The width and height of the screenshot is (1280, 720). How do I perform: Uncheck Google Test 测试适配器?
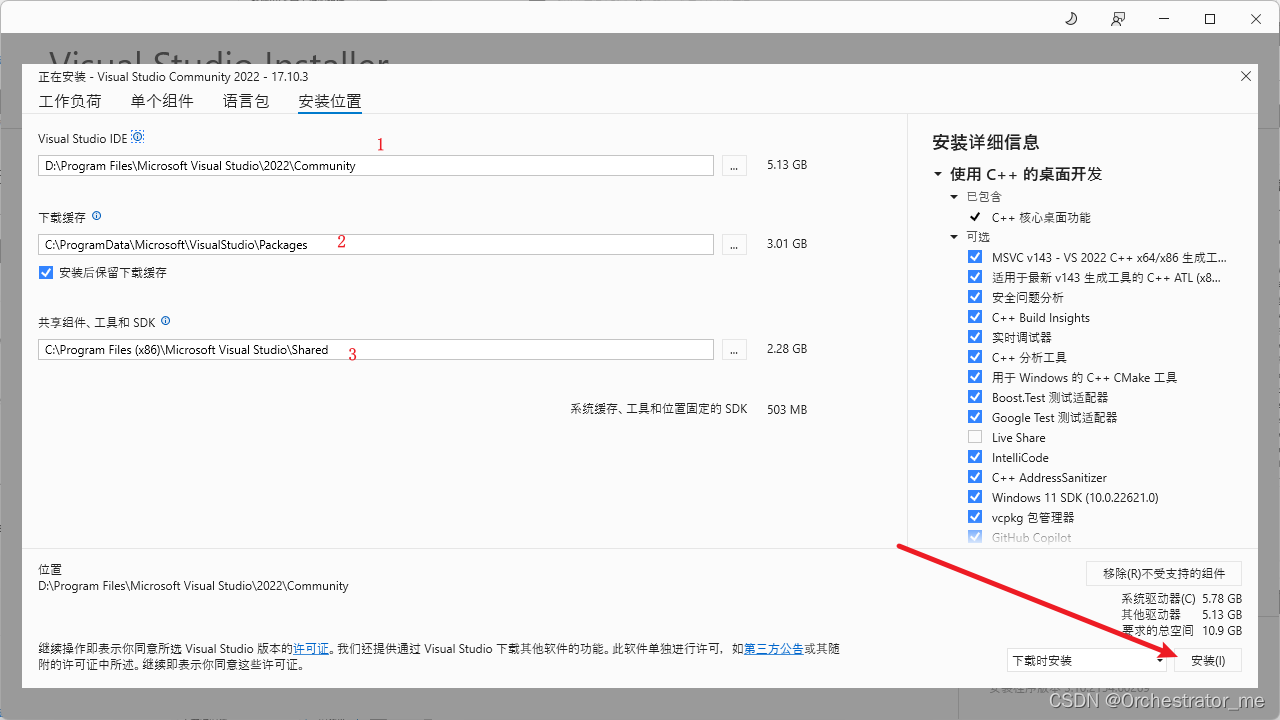[975, 417]
